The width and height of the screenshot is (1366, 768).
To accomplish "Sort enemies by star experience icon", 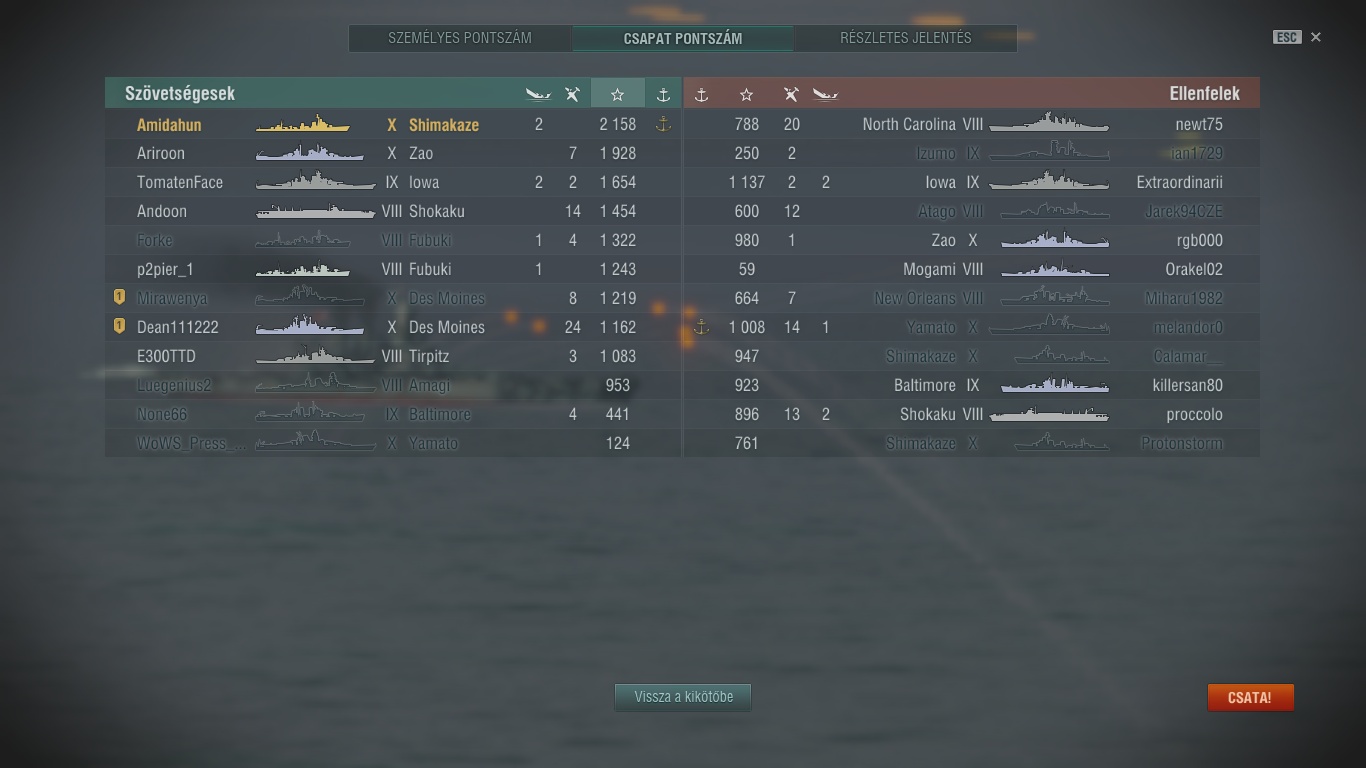I will [x=746, y=94].
